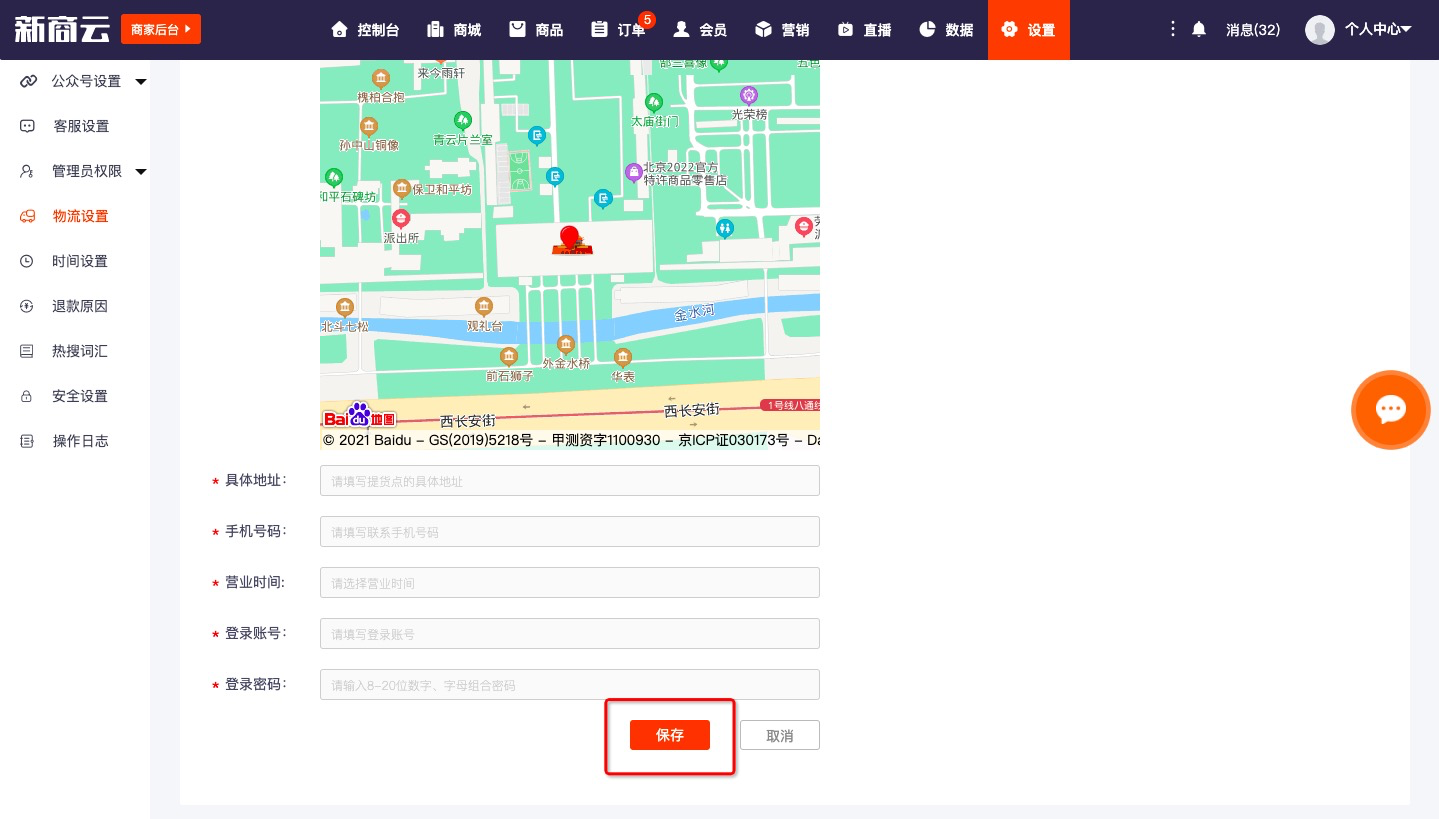The image size is (1439, 819).
Task: Select the 设置 tab
Action: click(1029, 30)
